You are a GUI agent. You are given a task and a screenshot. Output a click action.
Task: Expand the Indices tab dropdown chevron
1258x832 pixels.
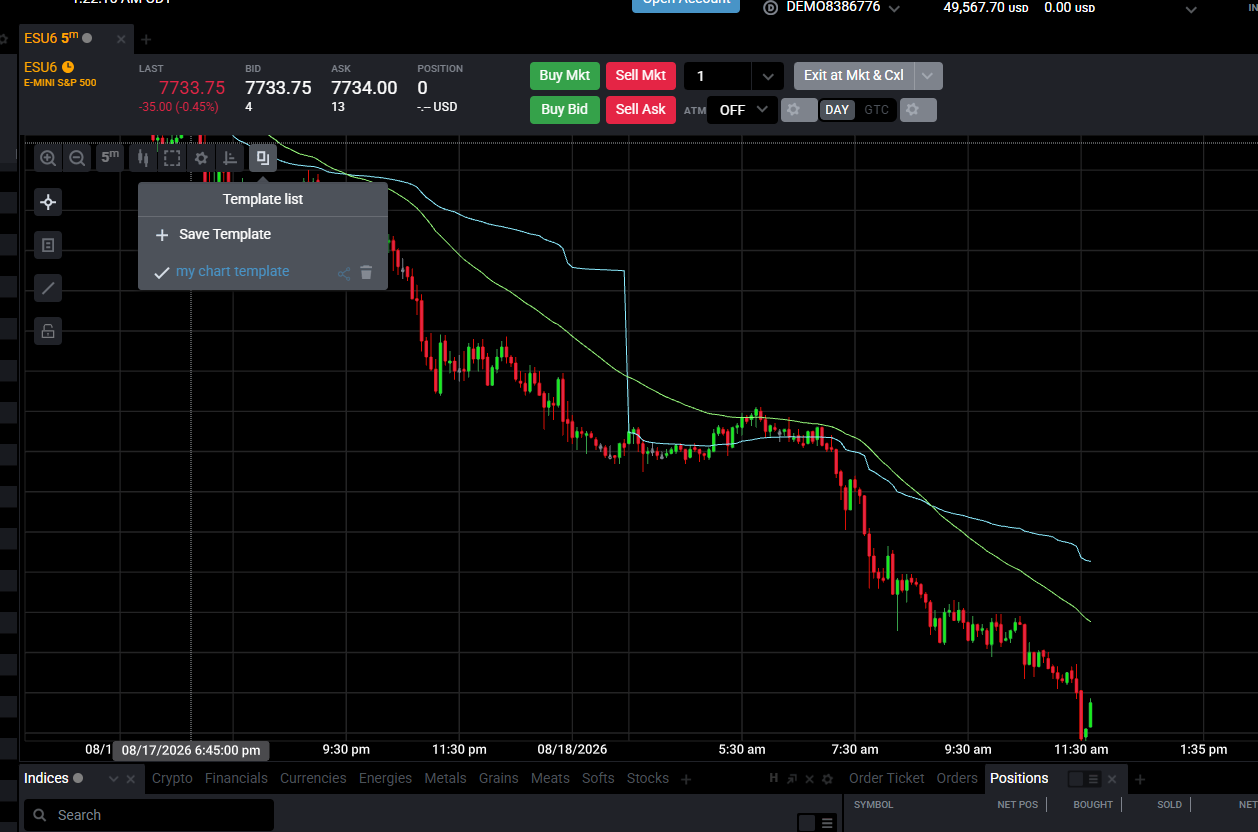click(x=113, y=779)
